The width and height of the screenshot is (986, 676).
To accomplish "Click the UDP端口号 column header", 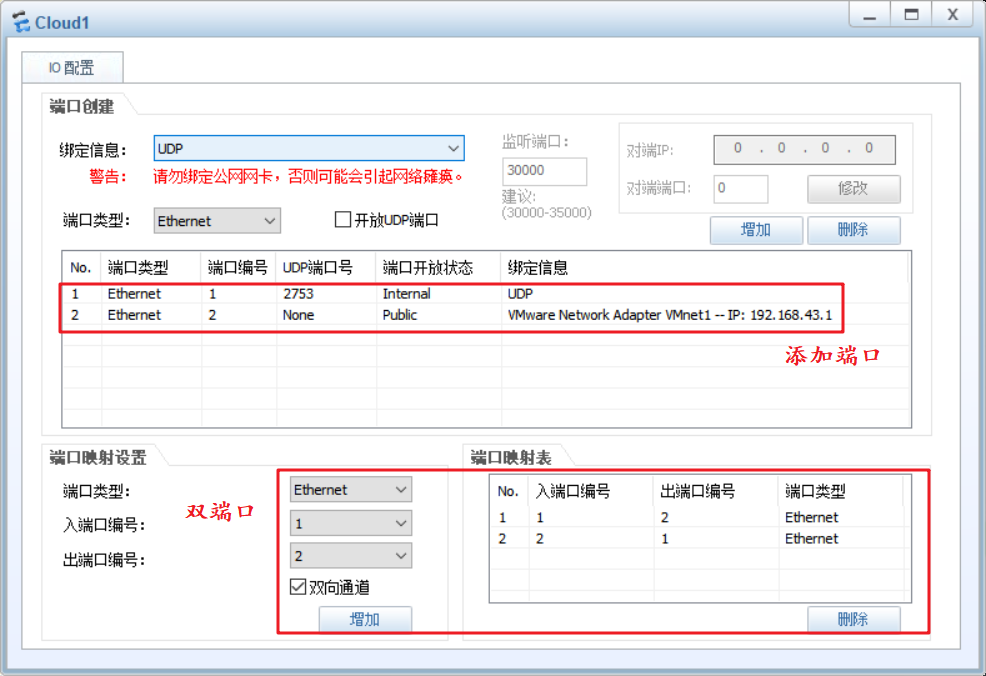I will coord(326,268).
